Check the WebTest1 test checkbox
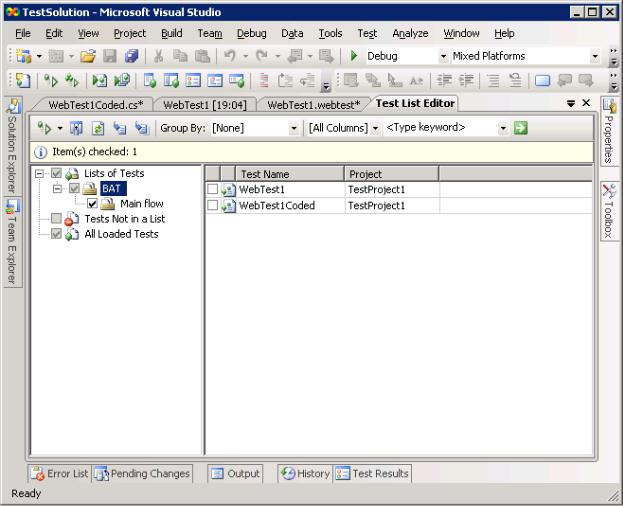The image size is (623, 506). [212, 190]
